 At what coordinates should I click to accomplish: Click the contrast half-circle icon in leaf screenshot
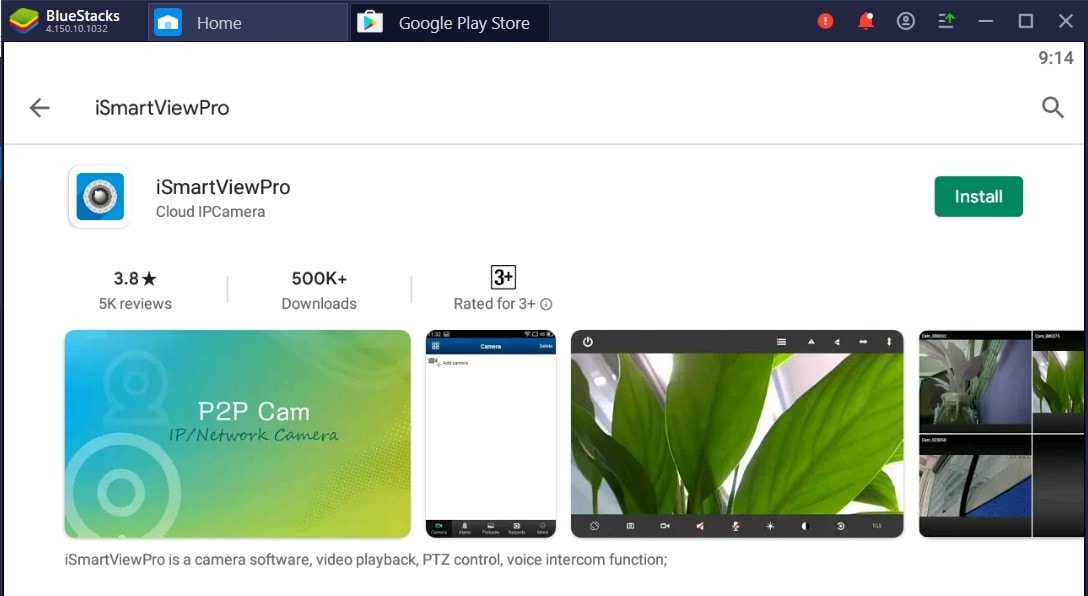pos(805,526)
